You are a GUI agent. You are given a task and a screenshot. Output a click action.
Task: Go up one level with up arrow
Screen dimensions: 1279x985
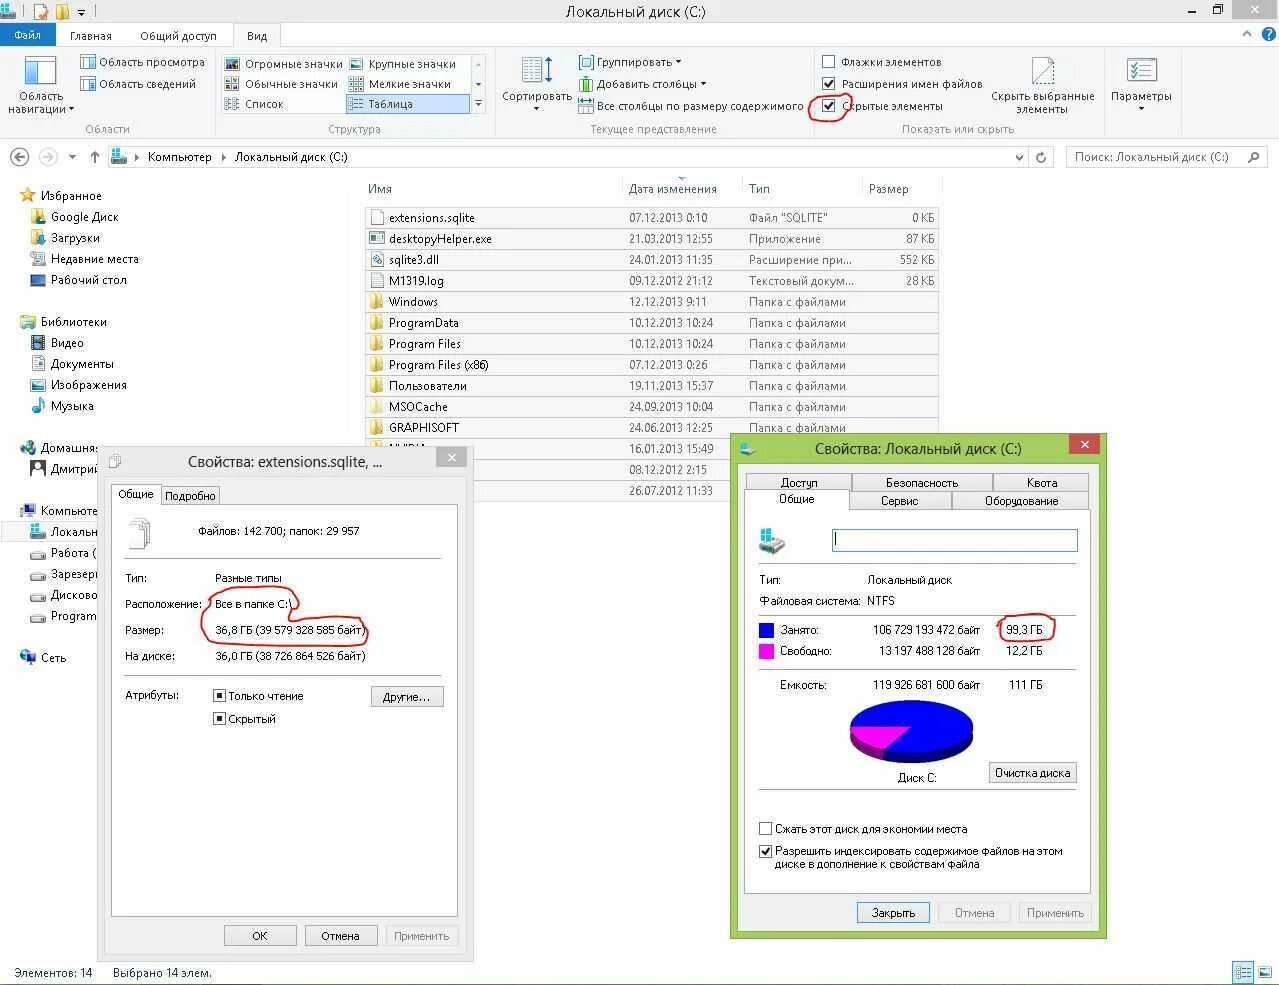point(95,157)
